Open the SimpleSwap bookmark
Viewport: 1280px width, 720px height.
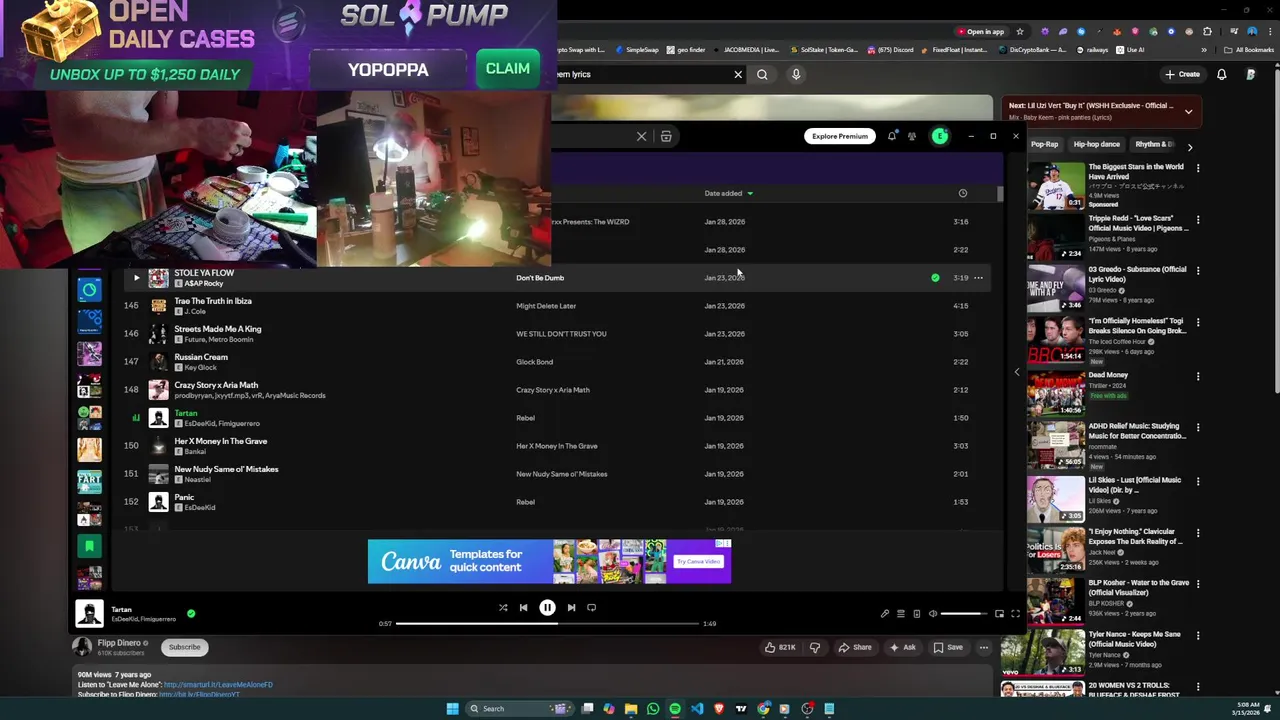click(637, 50)
